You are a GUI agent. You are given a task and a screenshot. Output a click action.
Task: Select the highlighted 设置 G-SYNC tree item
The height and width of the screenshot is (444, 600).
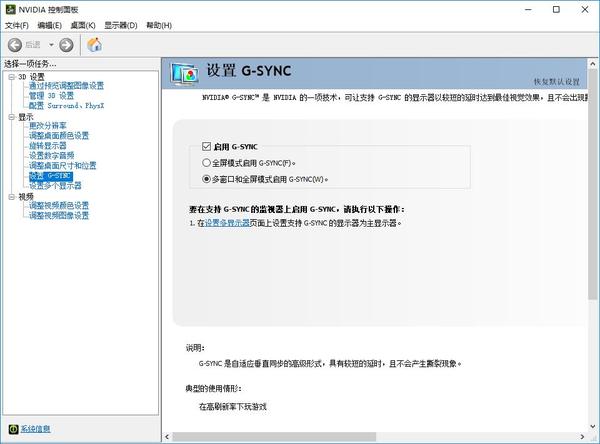(x=51, y=176)
